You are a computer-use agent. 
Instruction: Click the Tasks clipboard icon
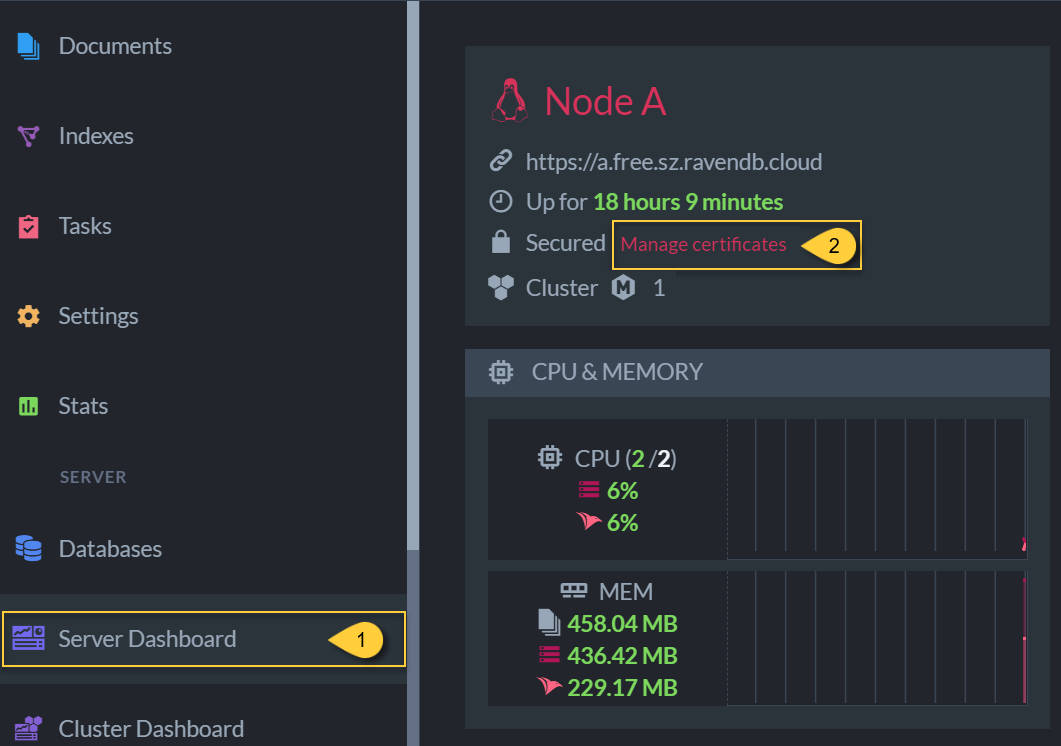point(28,226)
